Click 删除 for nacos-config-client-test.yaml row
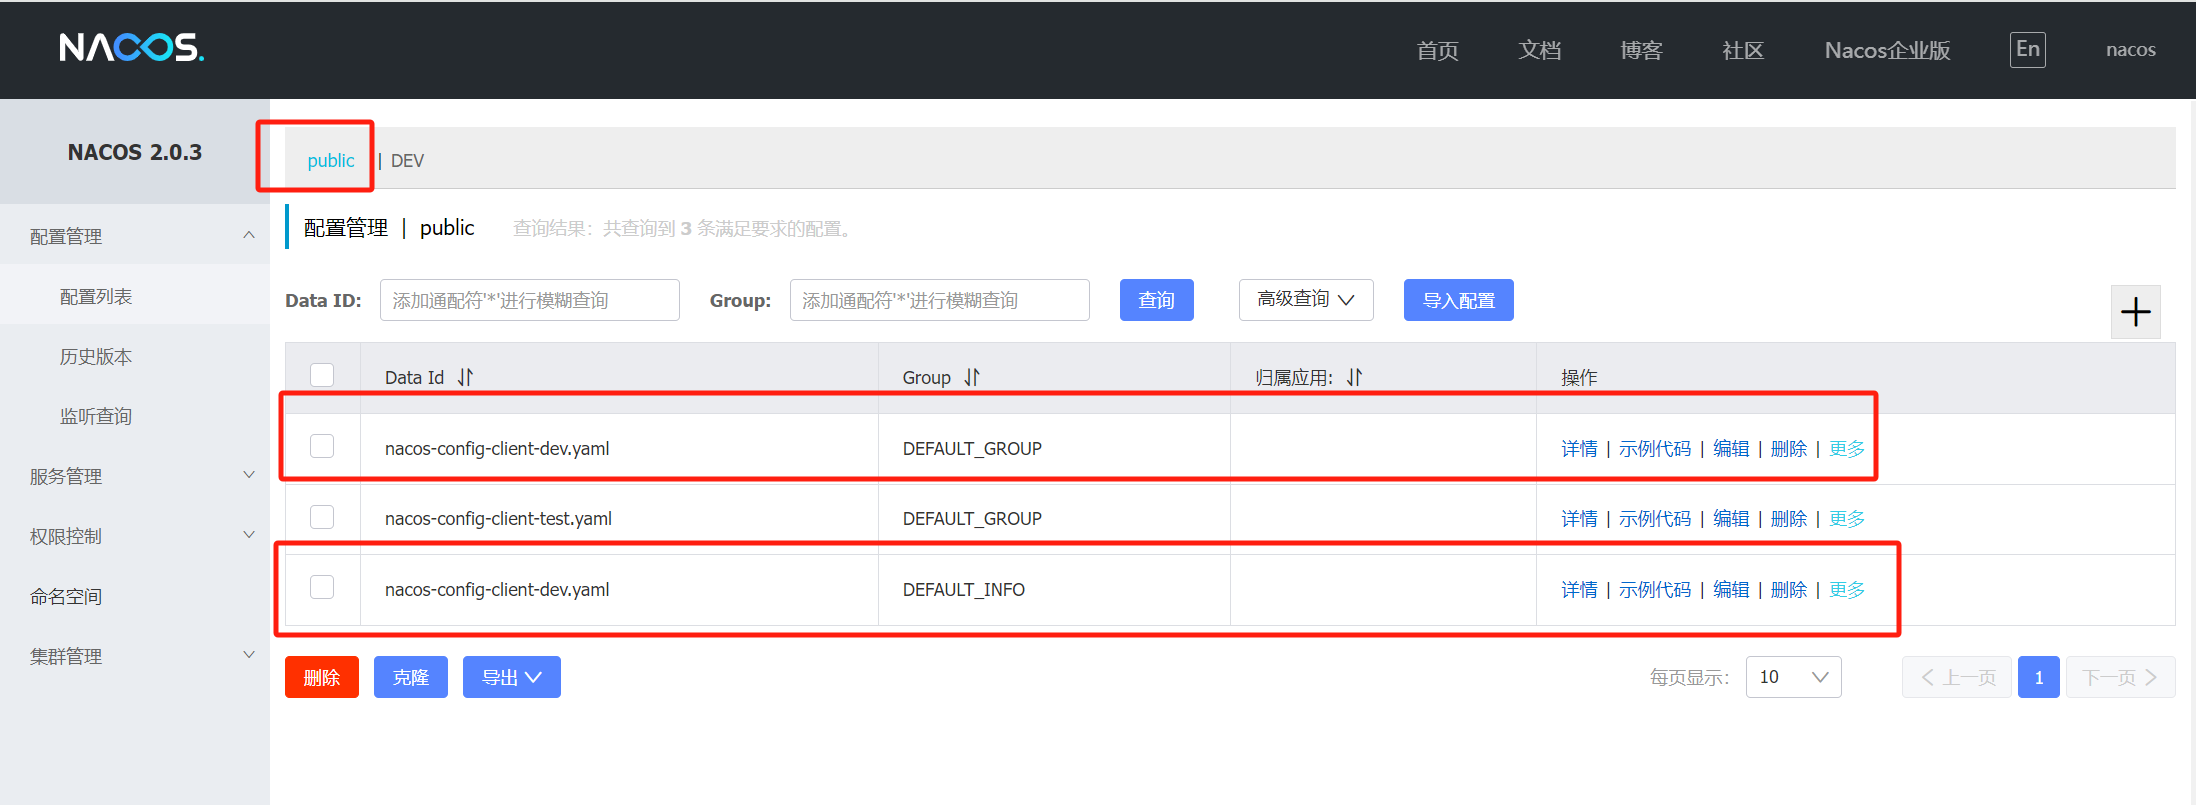Viewport: 2196px width, 805px height. point(1789,519)
